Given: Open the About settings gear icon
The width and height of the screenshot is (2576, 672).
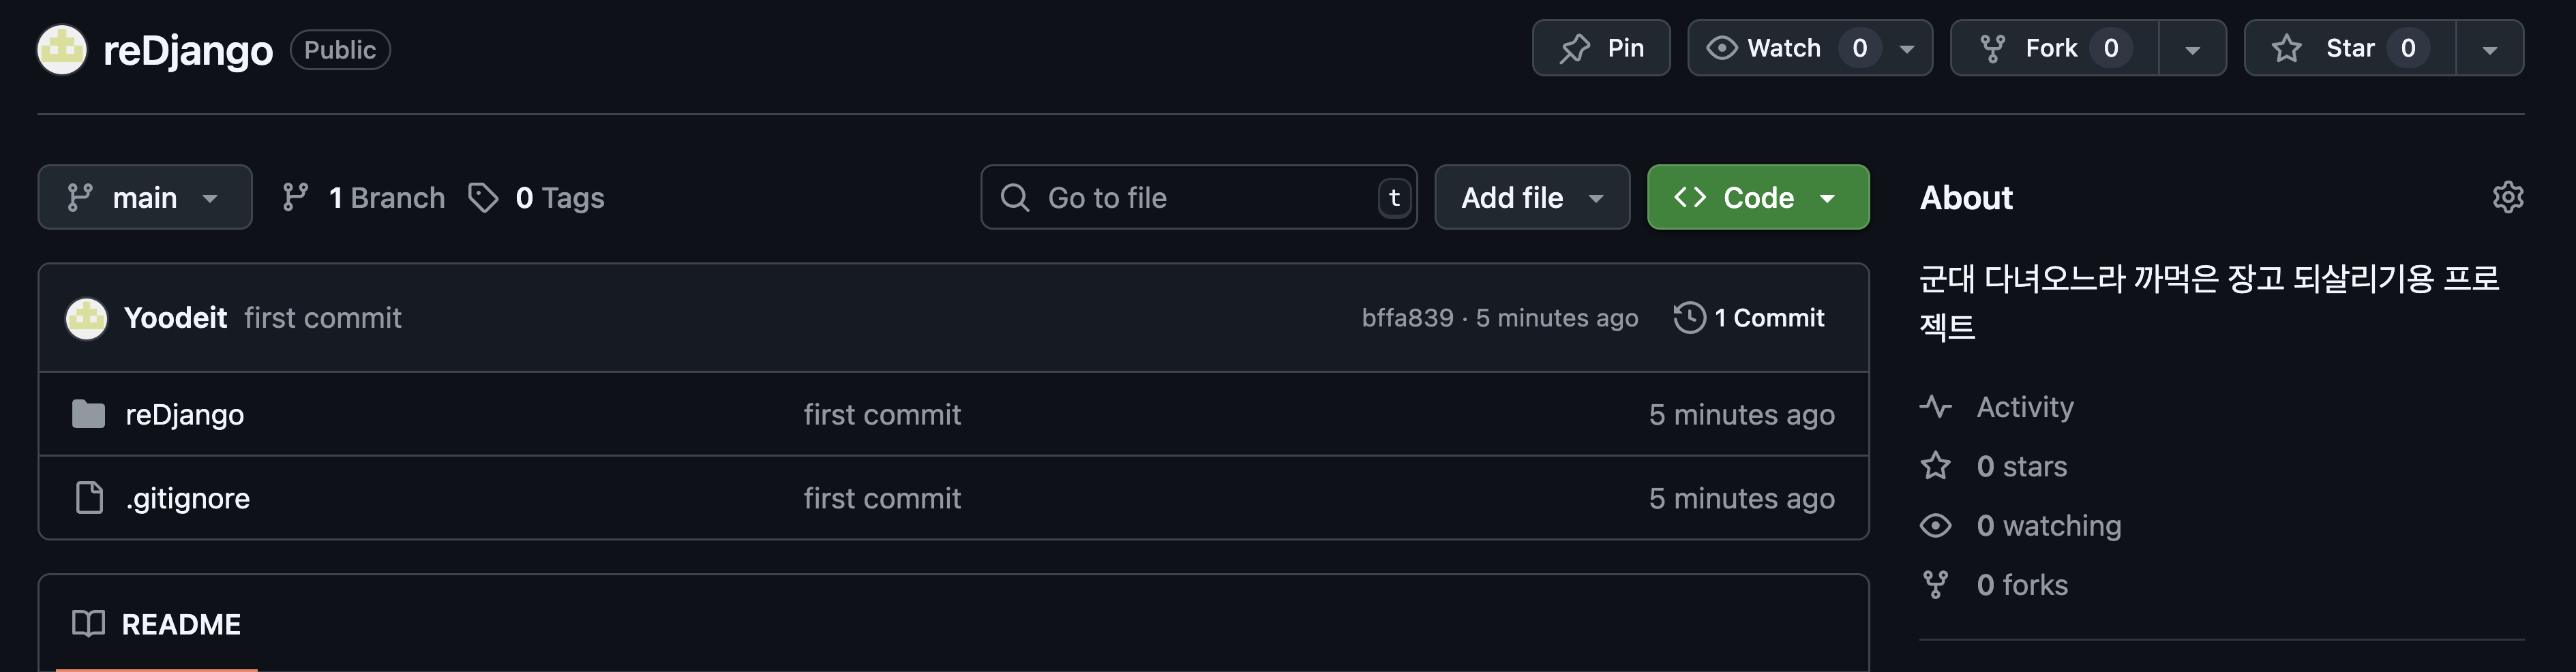Looking at the screenshot, I should [2507, 197].
